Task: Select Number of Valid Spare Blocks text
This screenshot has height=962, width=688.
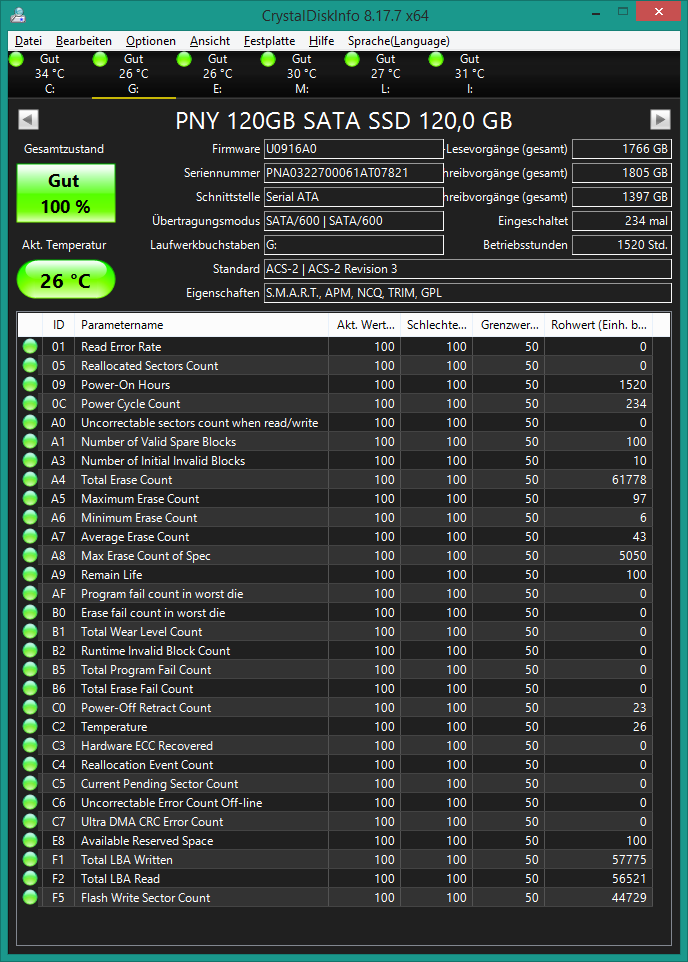Action: pyautogui.click(x=158, y=442)
